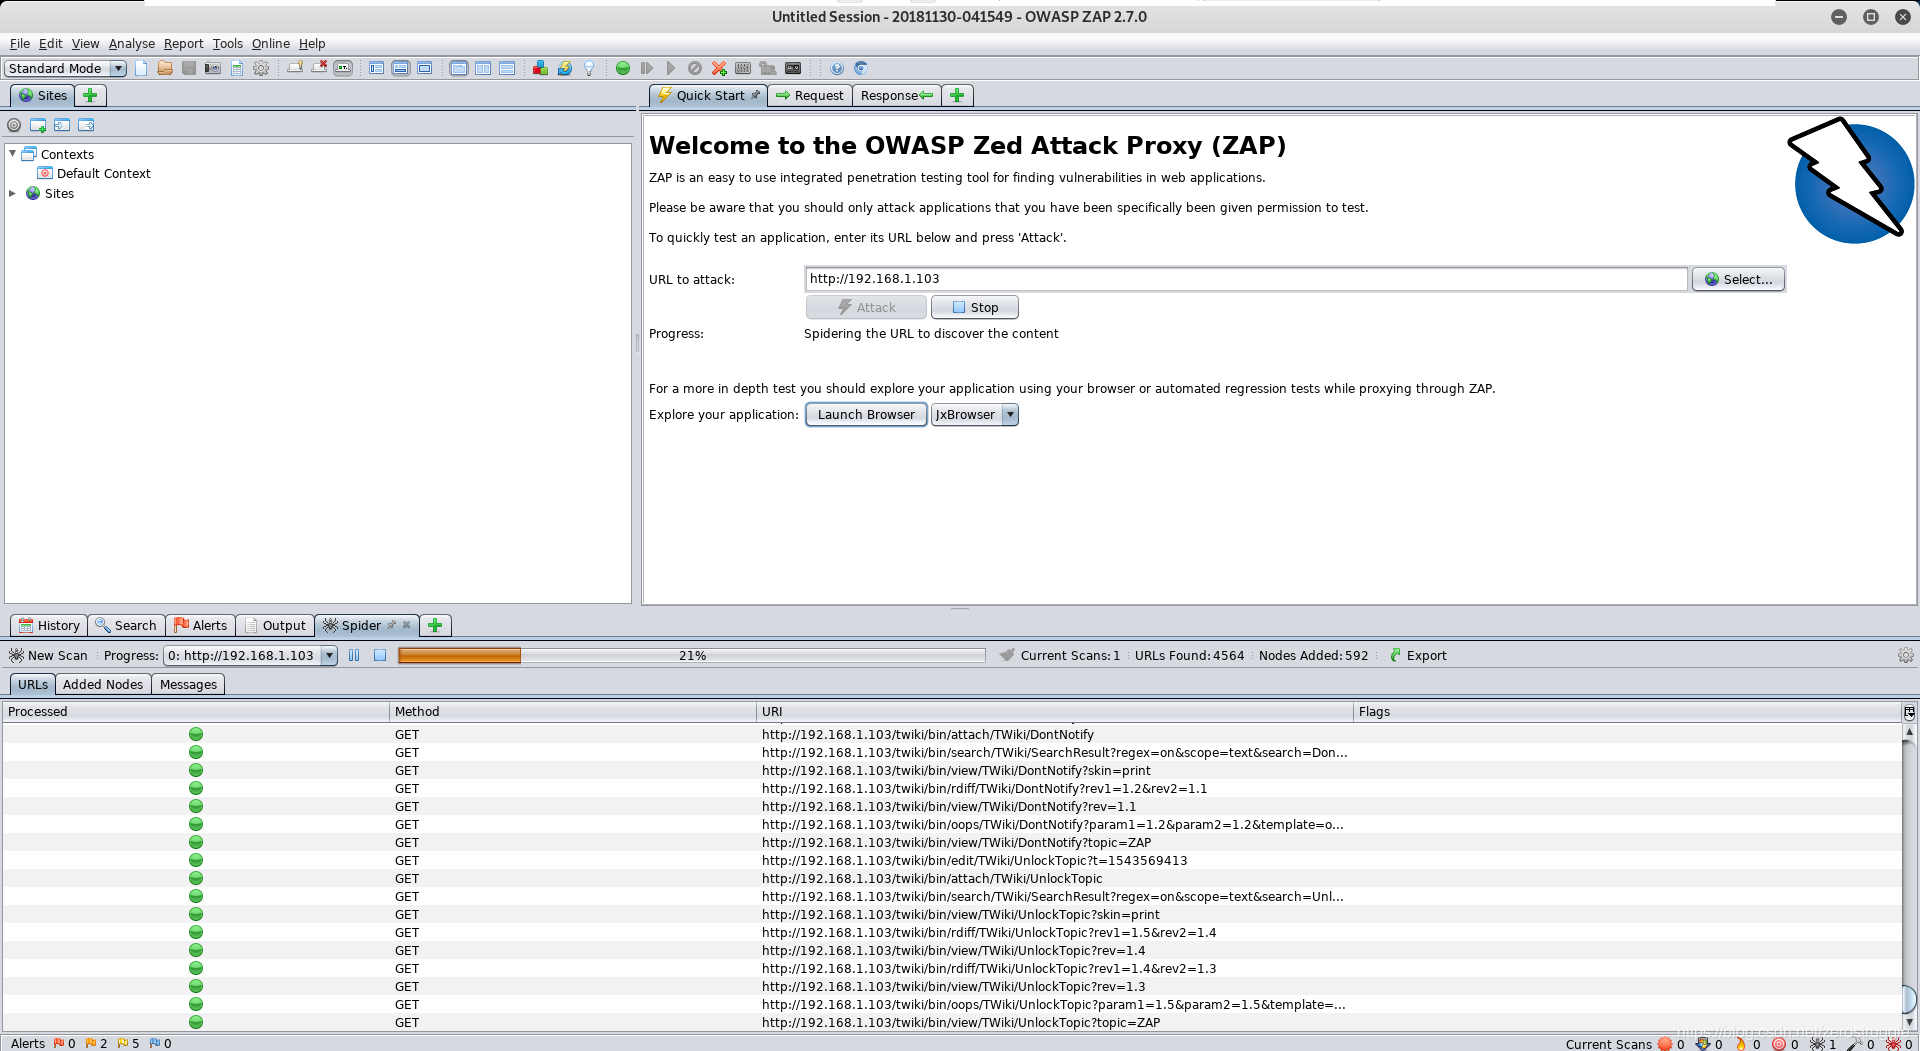Click the light bulb toolbar icon
Viewport: 1920px width, 1051px height.
coord(589,68)
